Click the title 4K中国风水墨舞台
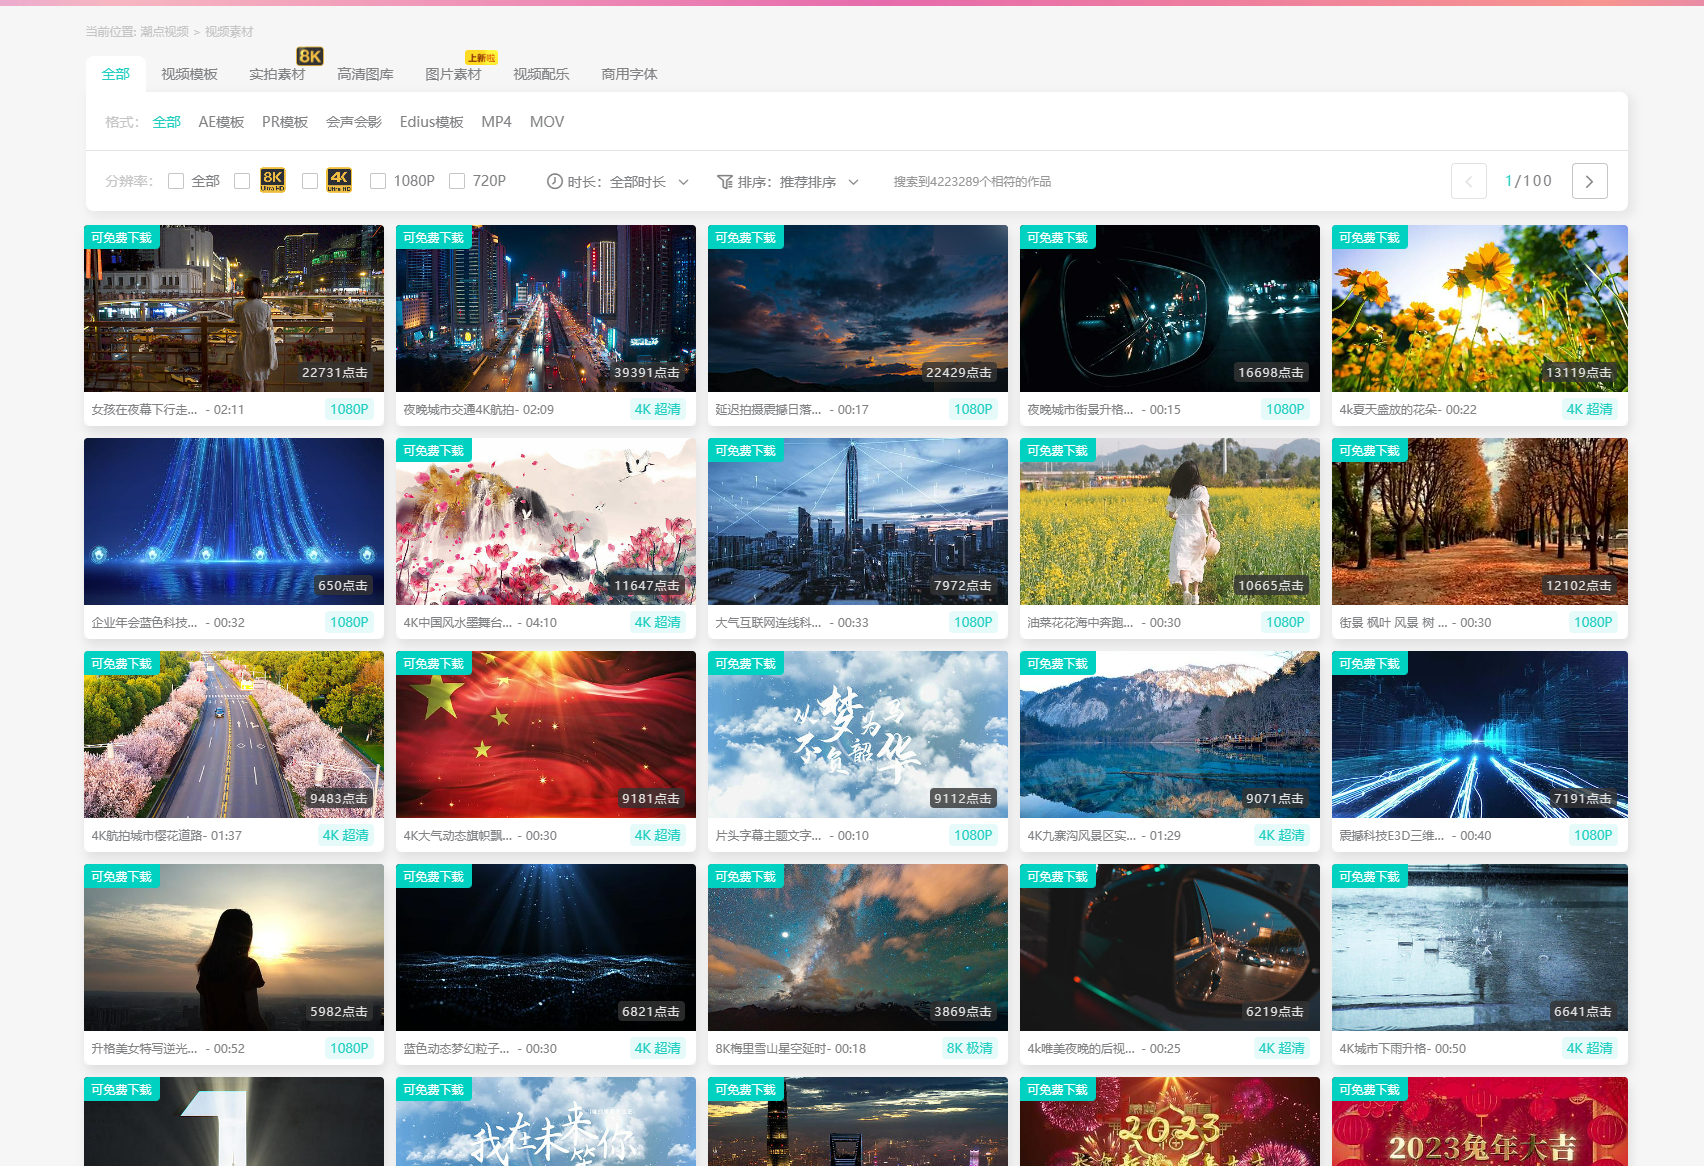This screenshot has width=1704, height=1166. [x=457, y=622]
